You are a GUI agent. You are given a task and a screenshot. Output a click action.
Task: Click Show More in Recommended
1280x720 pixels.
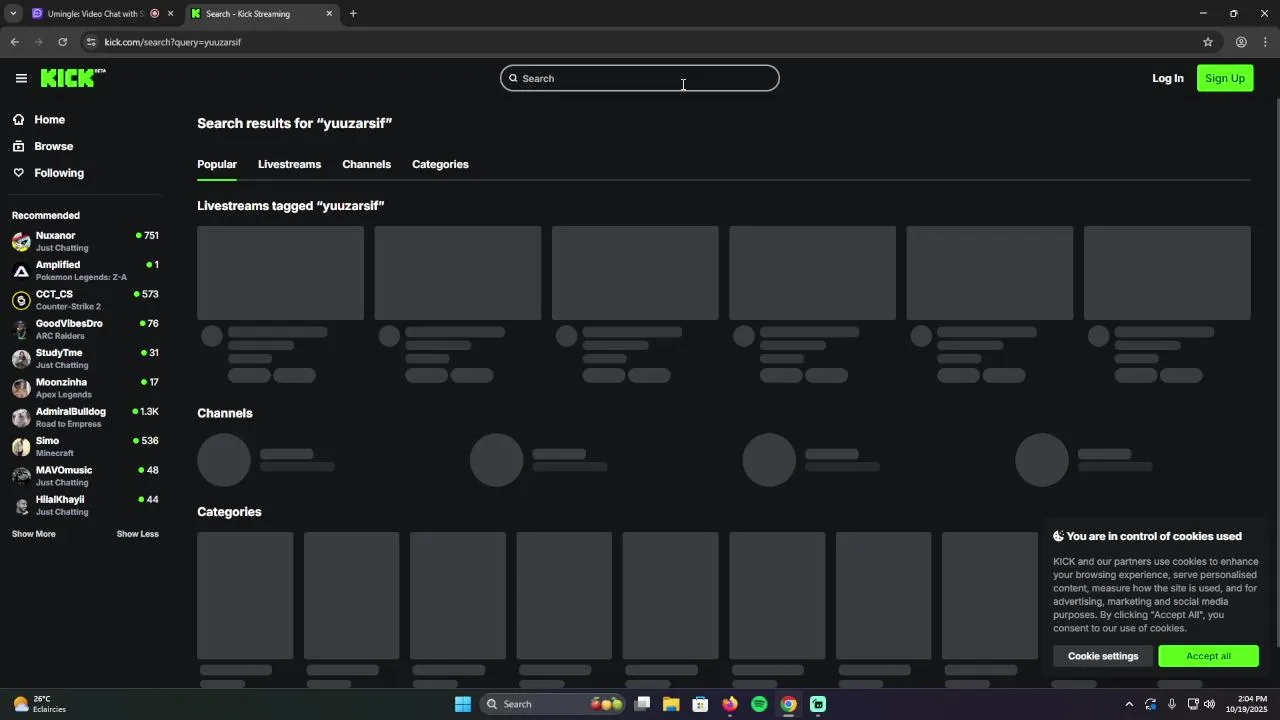point(34,534)
